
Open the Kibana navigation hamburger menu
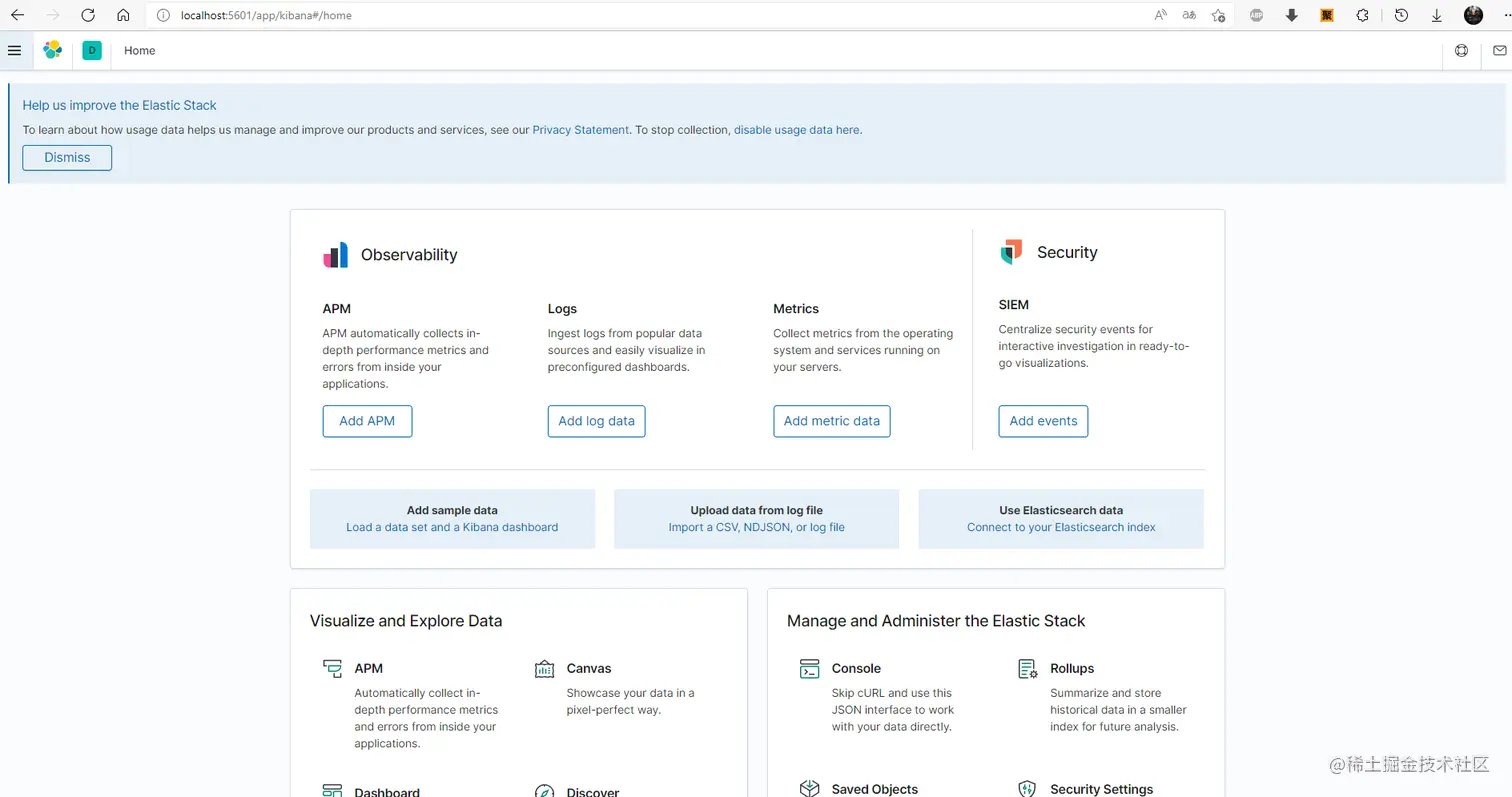pos(14,50)
